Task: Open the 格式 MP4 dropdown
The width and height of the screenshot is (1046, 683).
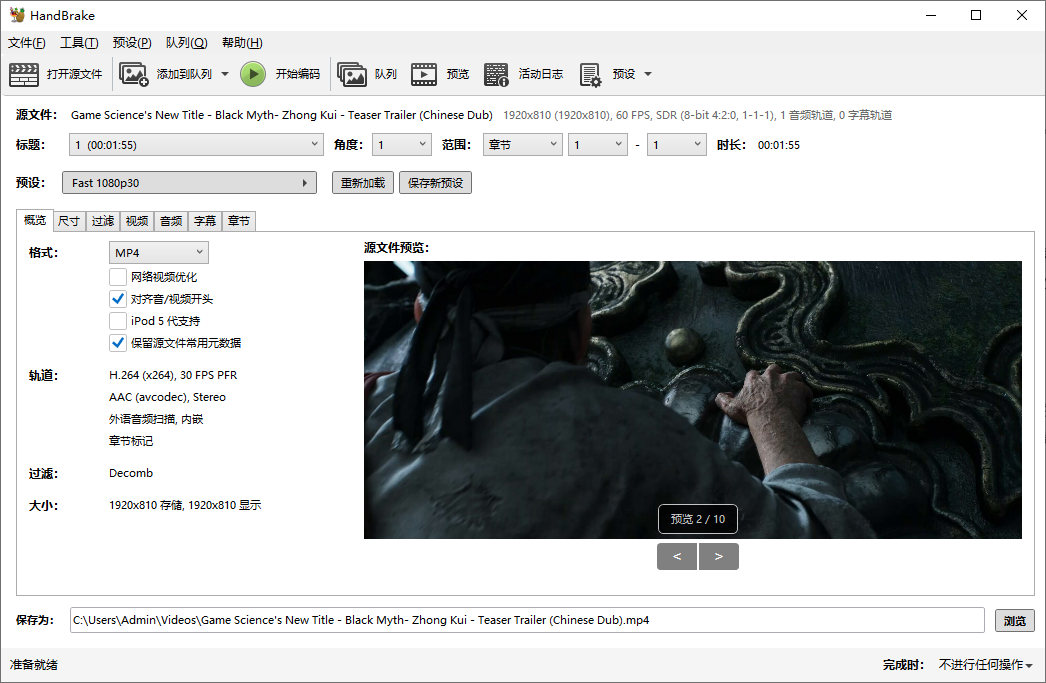Action: click(x=158, y=252)
